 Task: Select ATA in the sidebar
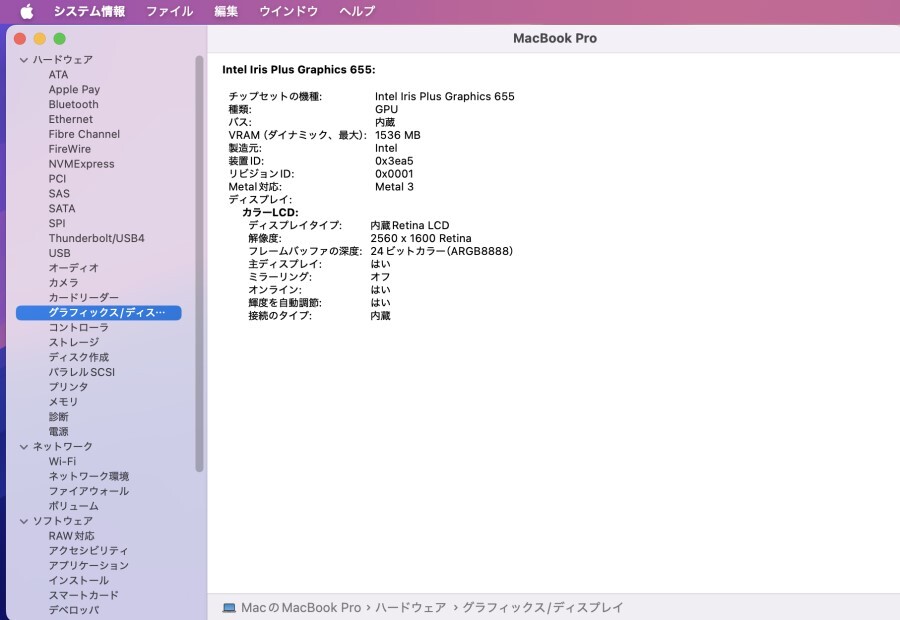tap(58, 75)
